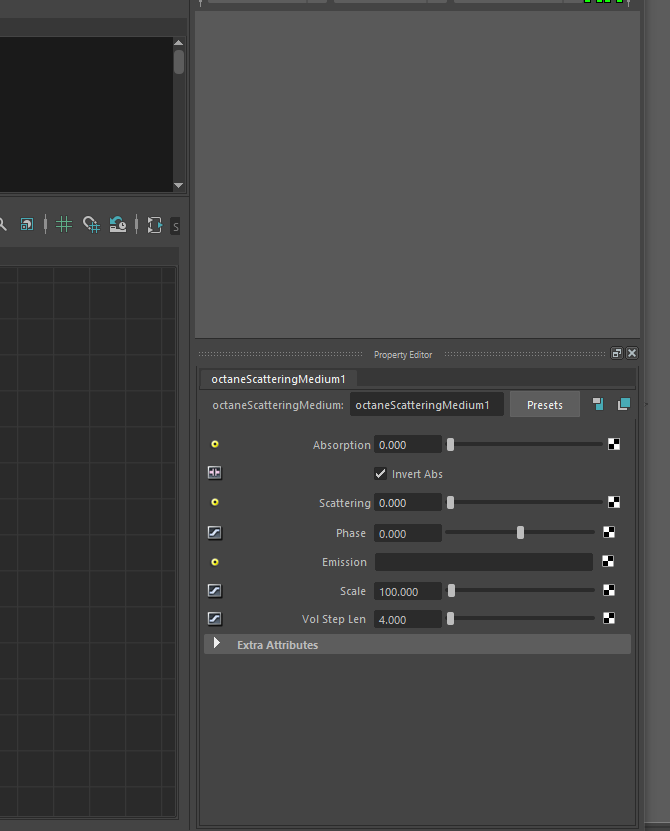
Task: Click the invert icon beside Invert Abs
Action: (x=215, y=472)
